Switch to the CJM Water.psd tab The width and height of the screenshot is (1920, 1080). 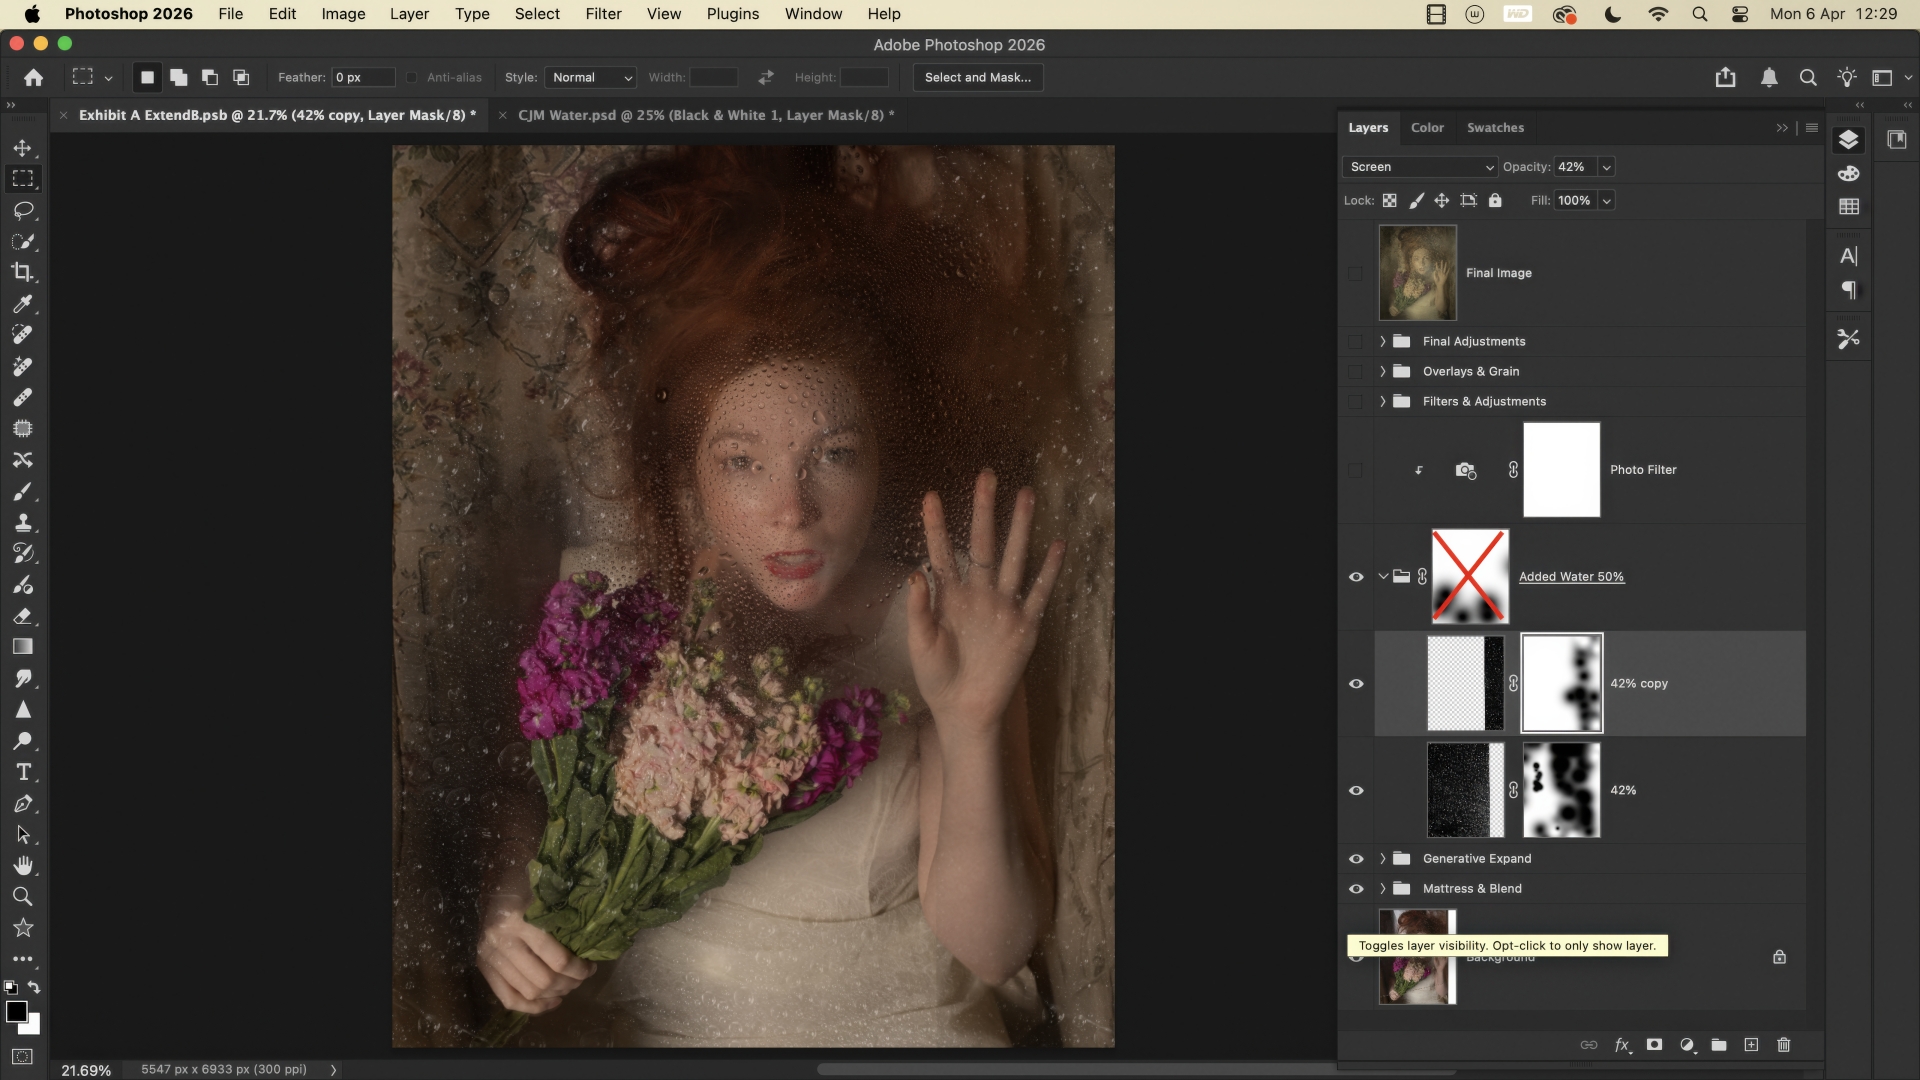(x=700, y=115)
